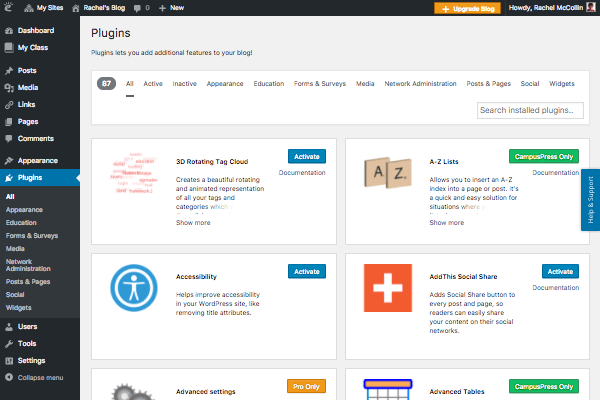The height and width of the screenshot is (400, 600).
Task: Open My Sites network icon
Action: tap(29, 8)
